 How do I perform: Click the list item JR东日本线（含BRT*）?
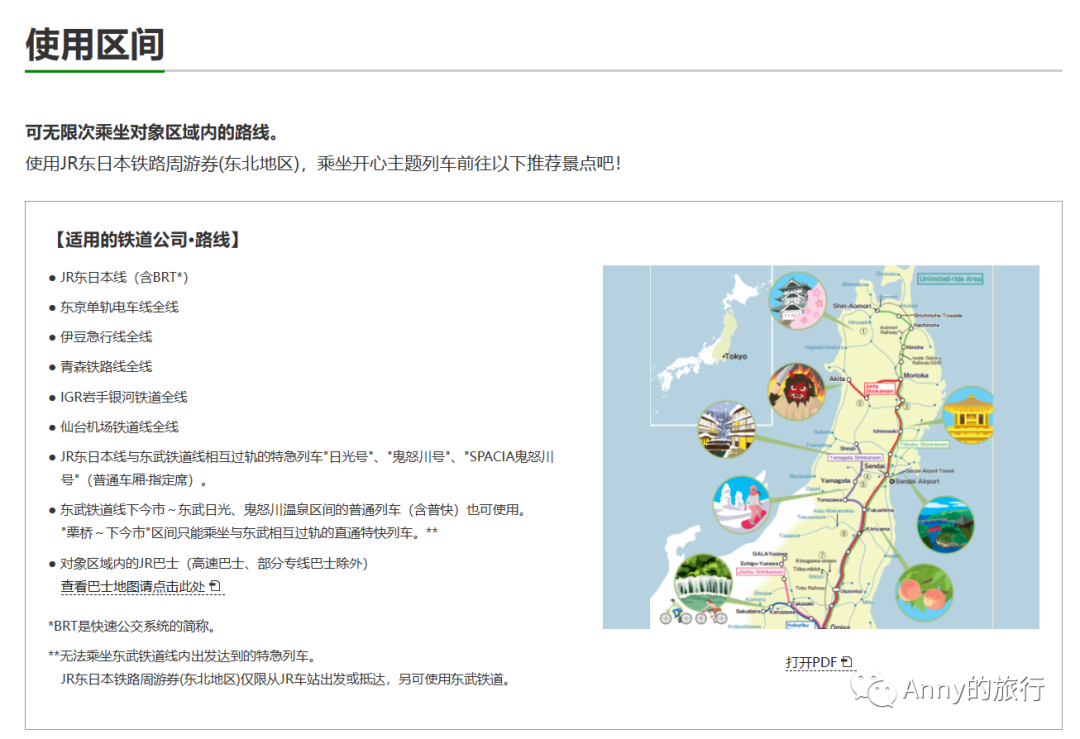pyautogui.click(x=124, y=277)
